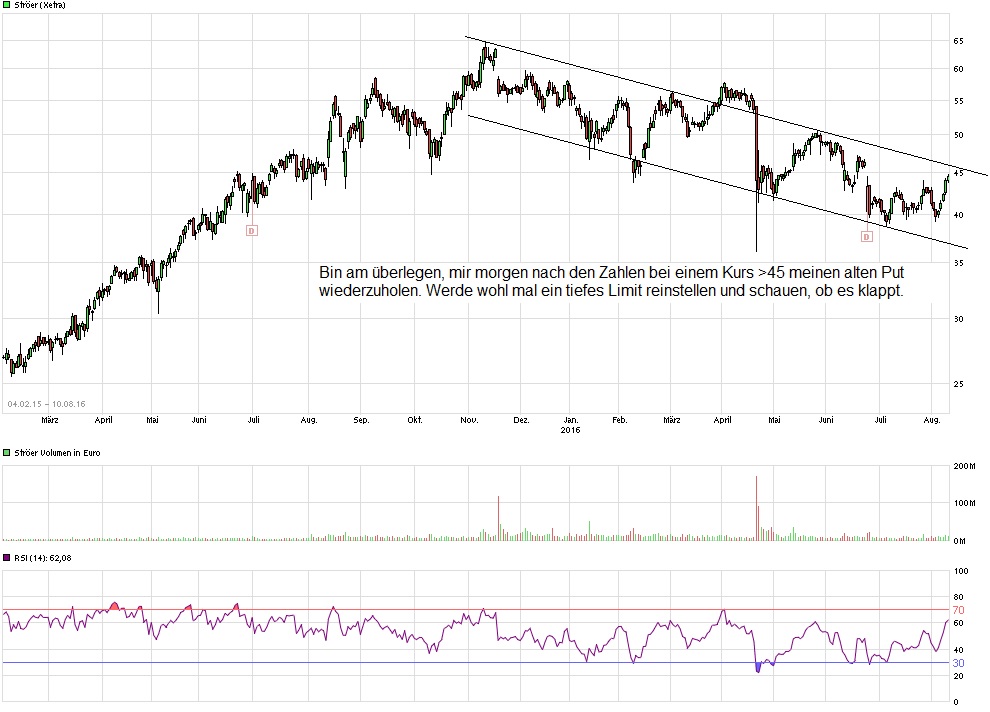Click the RSI dip below 30 in April 2016
The height and width of the screenshot is (712, 990).
point(757,668)
